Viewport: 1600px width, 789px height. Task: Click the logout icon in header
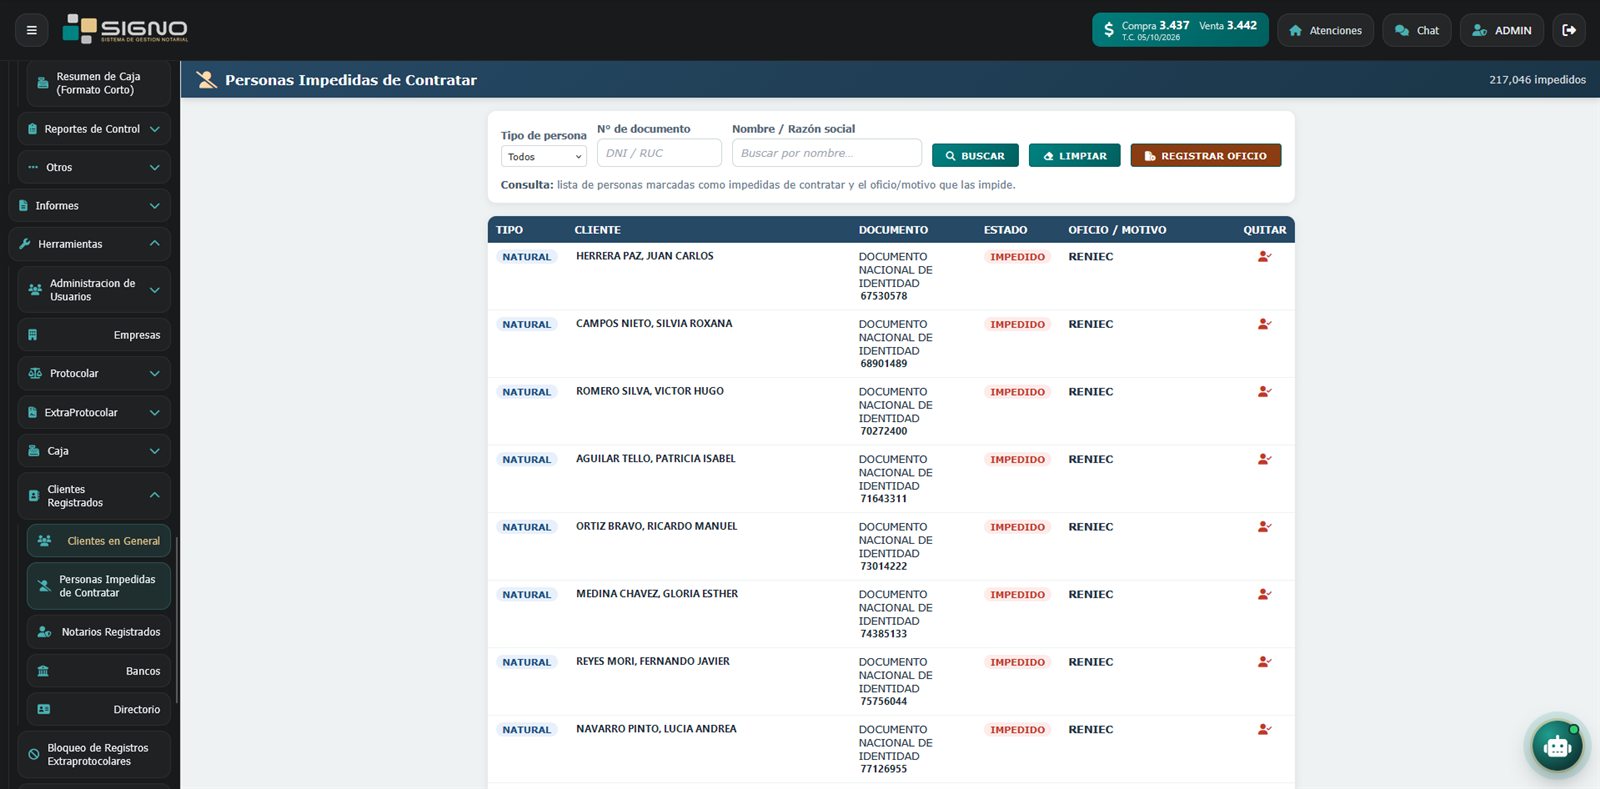1569,30
